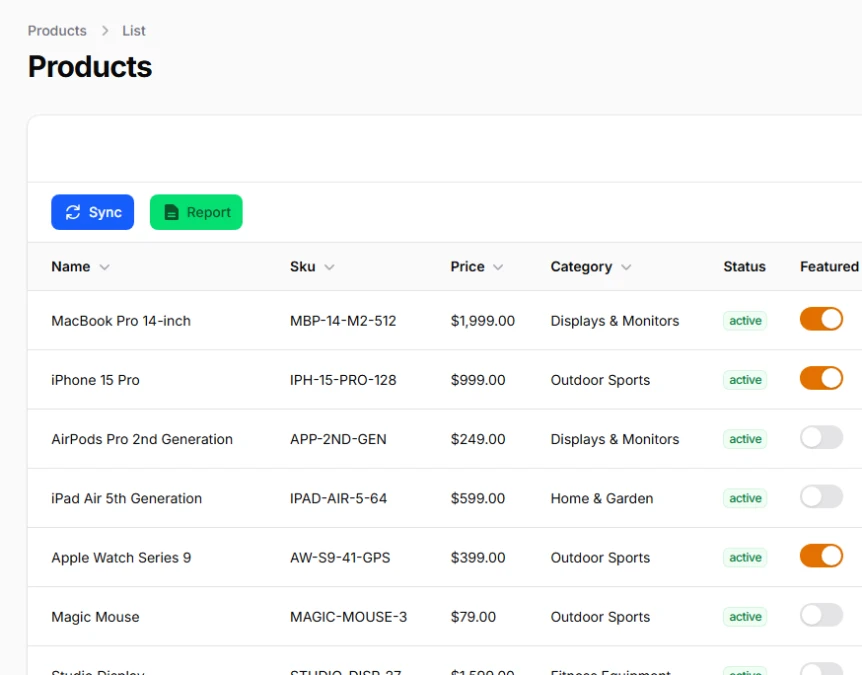Click the Price column header label

pyautogui.click(x=467, y=267)
